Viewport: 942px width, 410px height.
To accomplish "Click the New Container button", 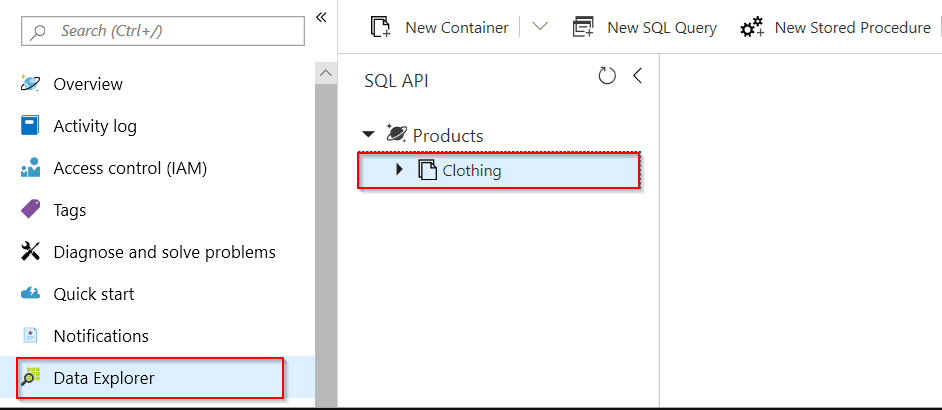I will pos(442,28).
